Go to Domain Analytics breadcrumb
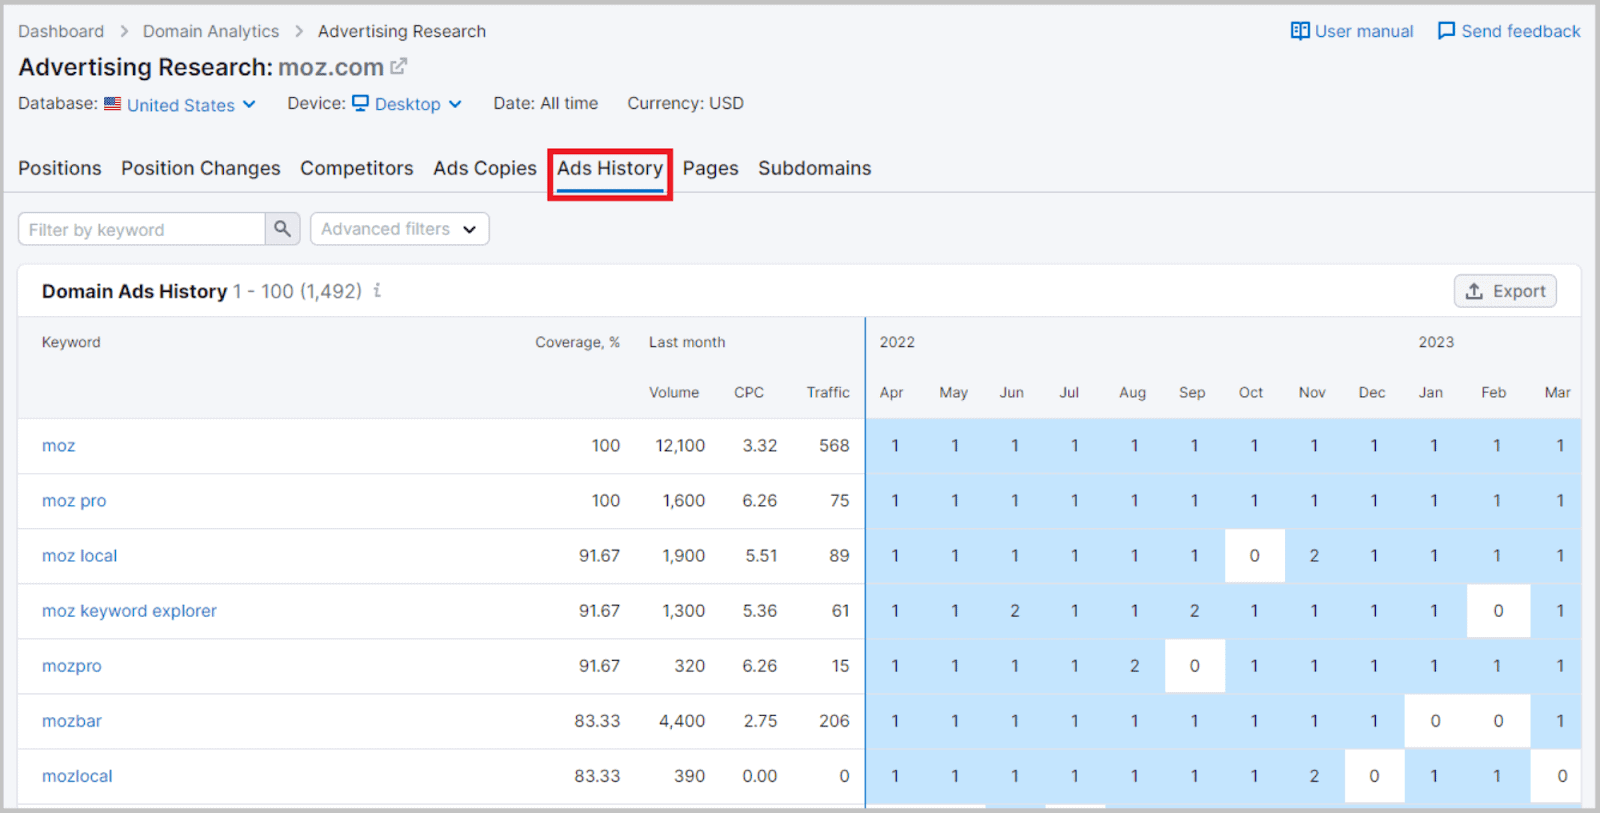 [x=211, y=31]
